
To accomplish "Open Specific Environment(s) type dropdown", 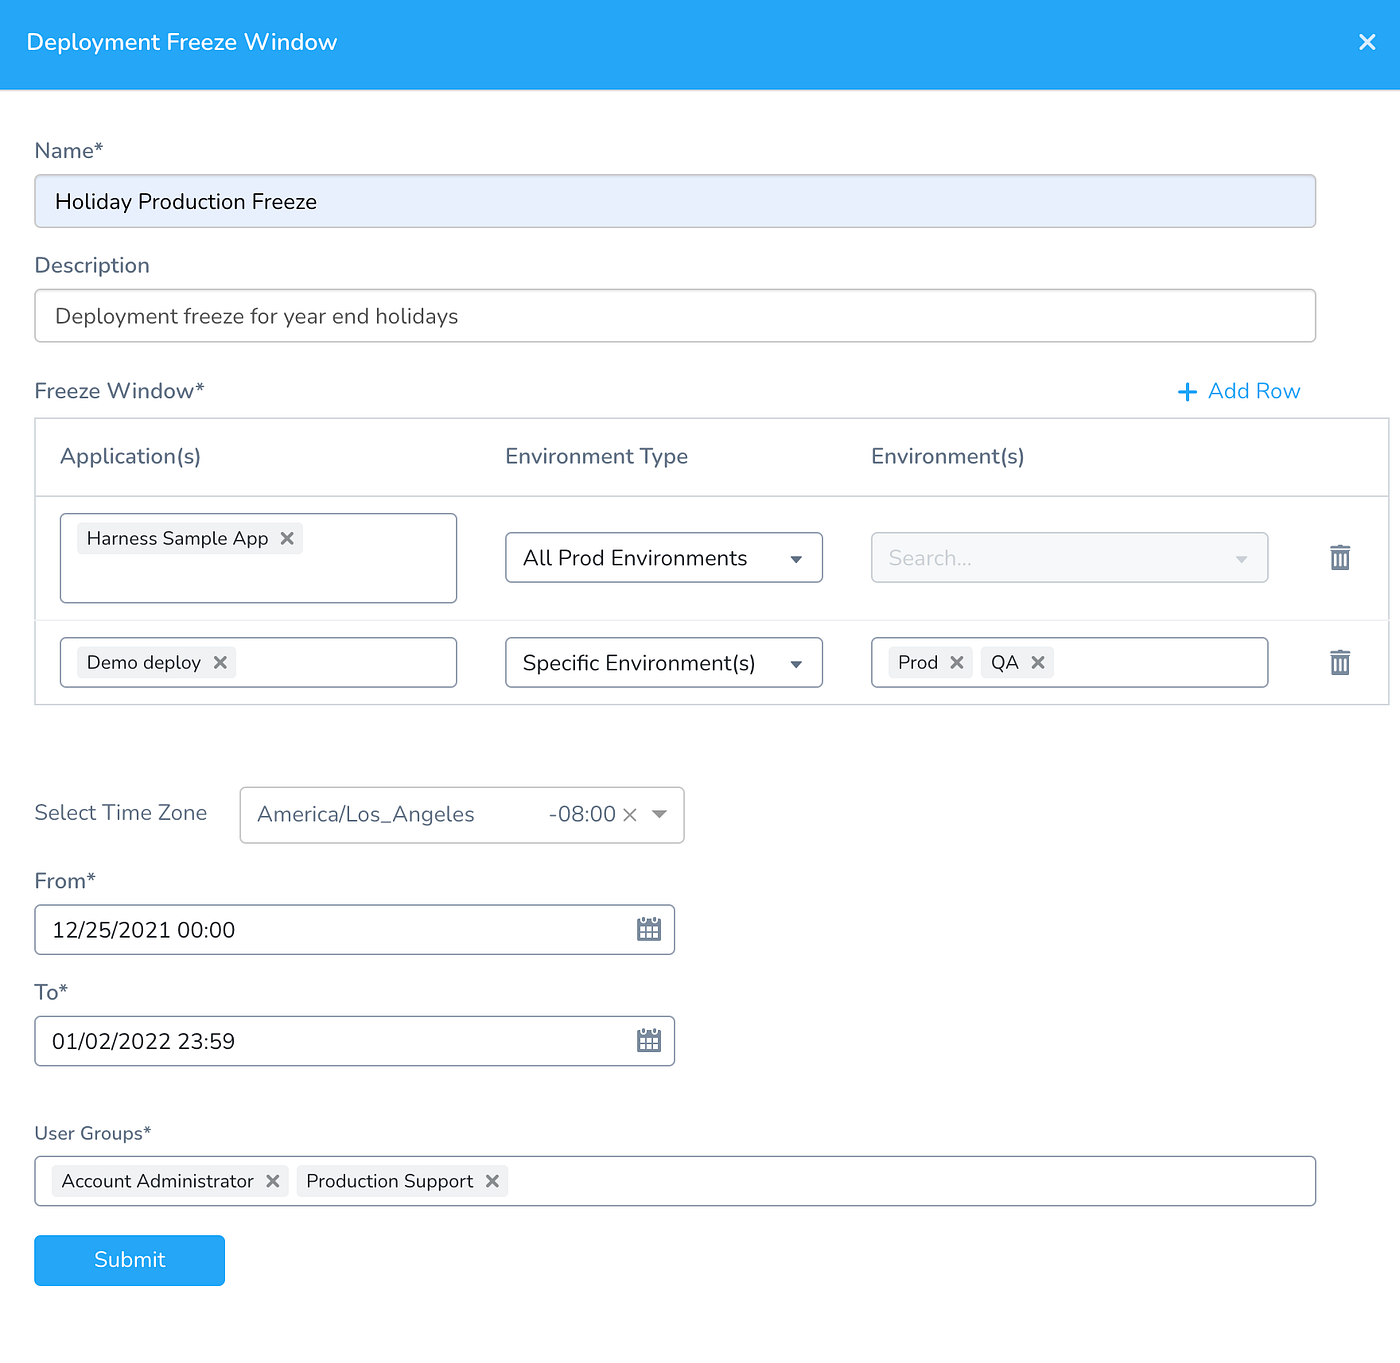I will click(664, 662).
